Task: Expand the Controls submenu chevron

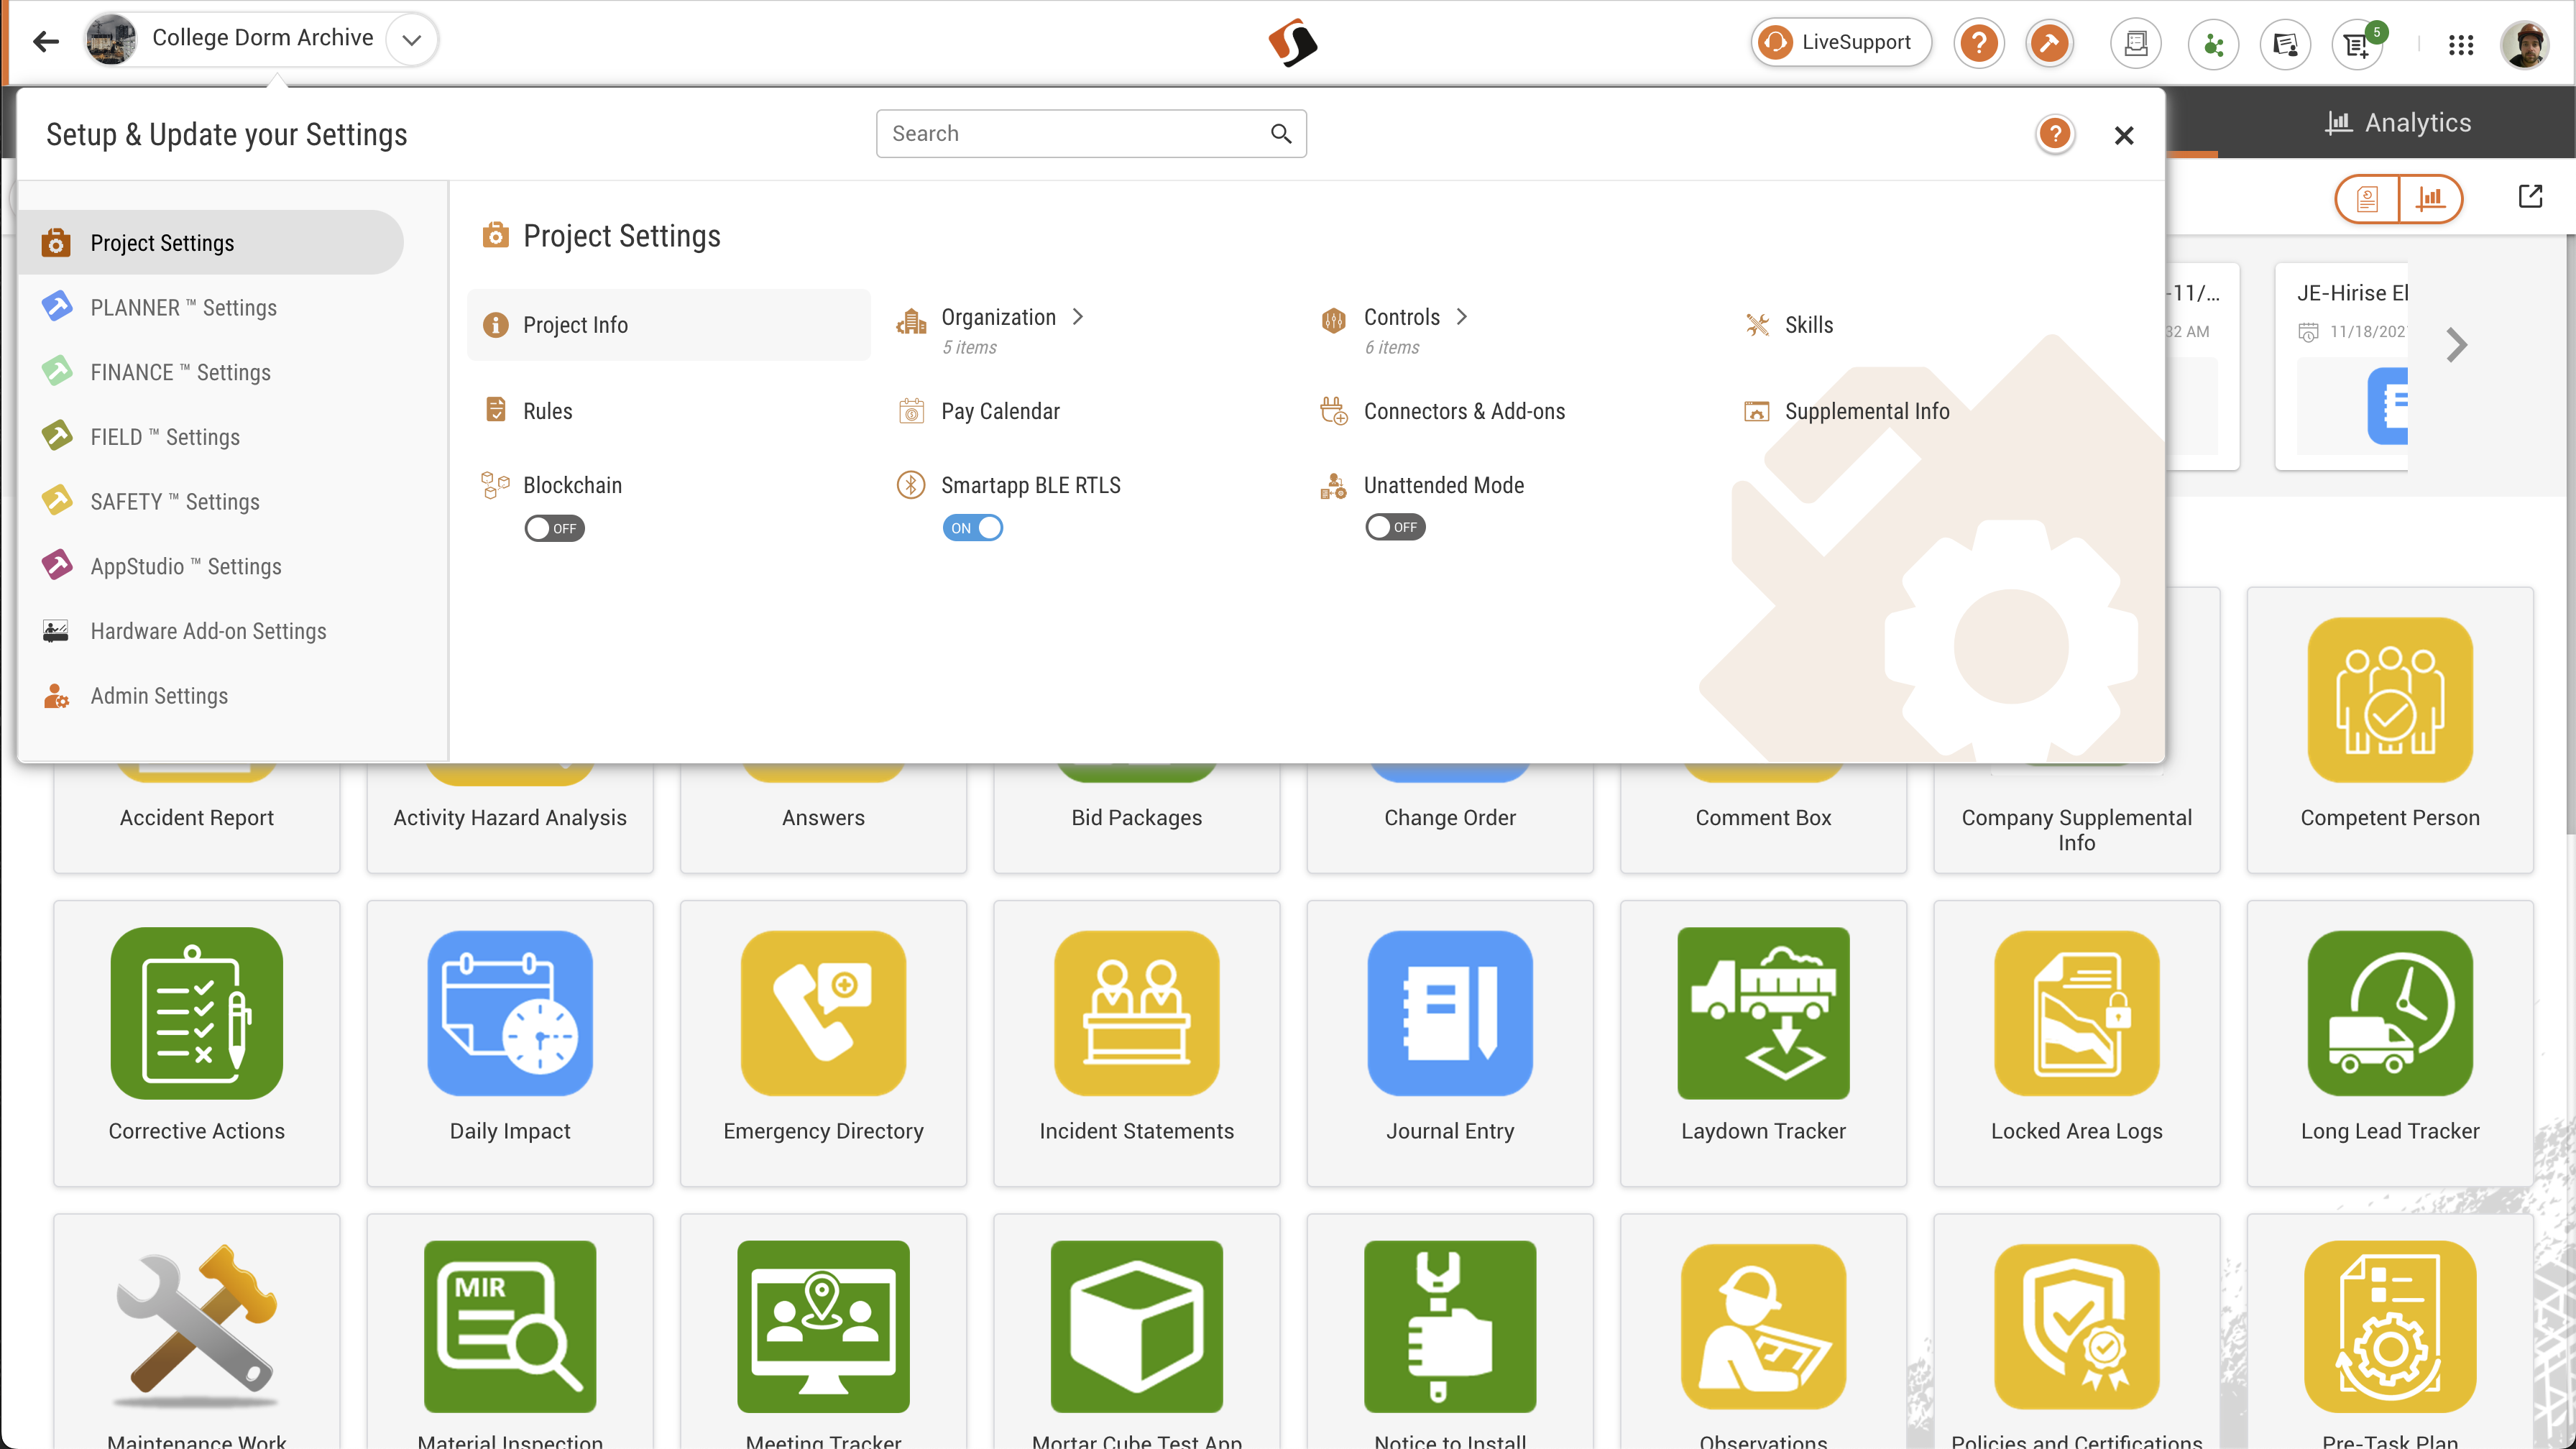Action: pyautogui.click(x=1462, y=317)
